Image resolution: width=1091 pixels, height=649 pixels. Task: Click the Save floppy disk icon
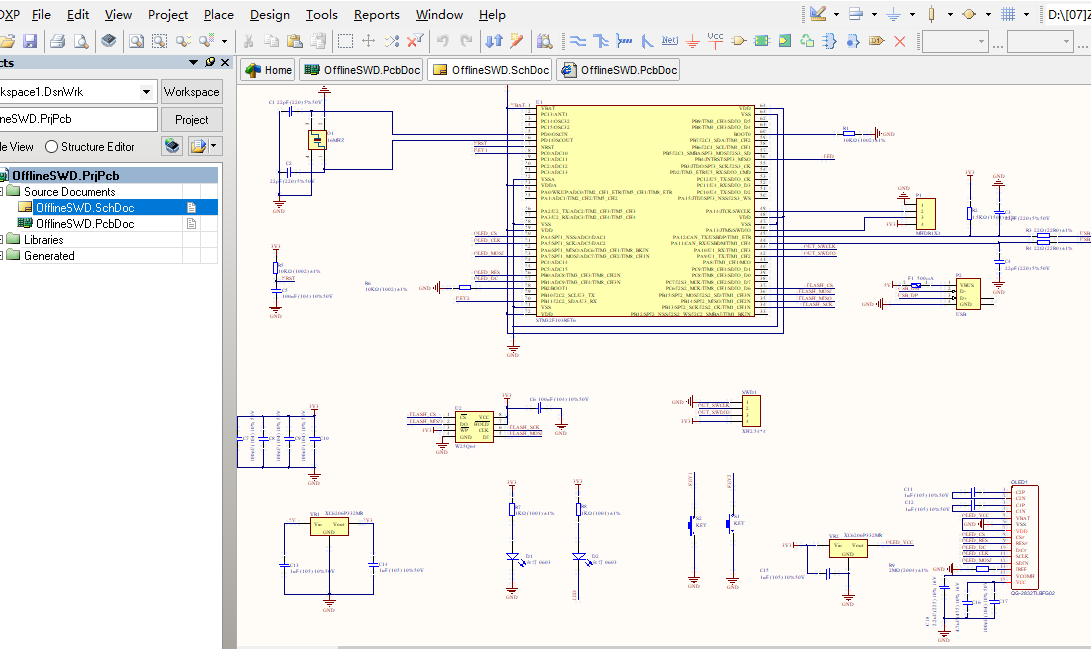coord(29,41)
